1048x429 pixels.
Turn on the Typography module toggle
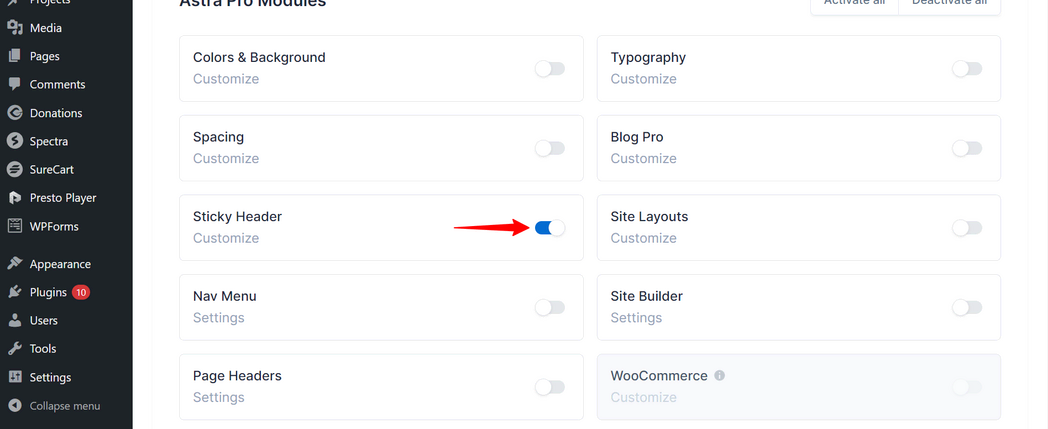point(967,68)
